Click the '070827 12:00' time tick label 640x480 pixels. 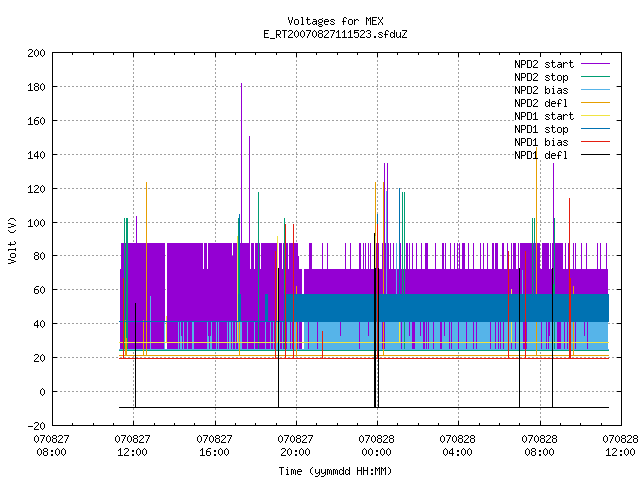tap(133, 446)
